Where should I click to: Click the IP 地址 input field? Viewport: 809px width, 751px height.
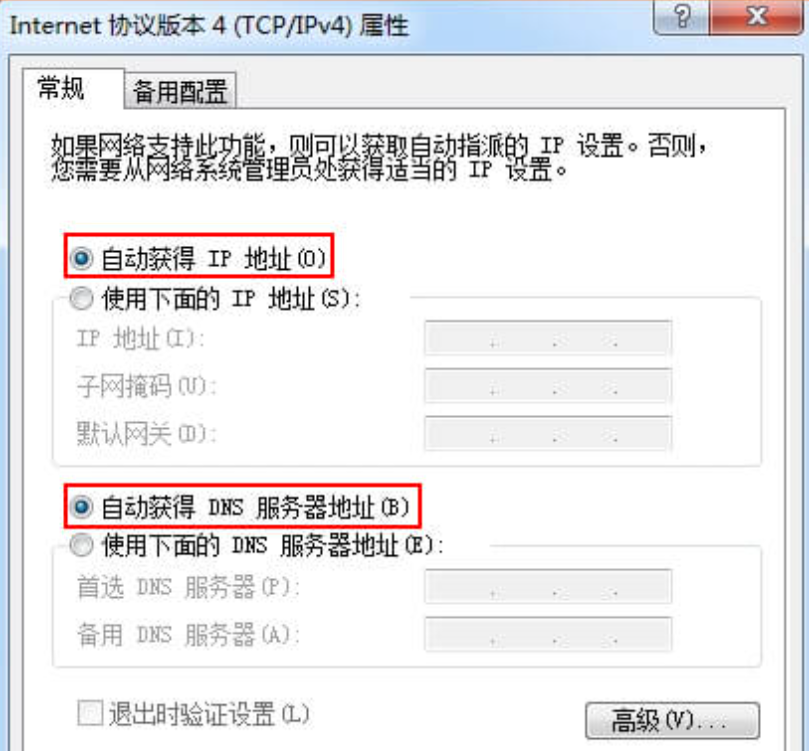[x=548, y=338]
